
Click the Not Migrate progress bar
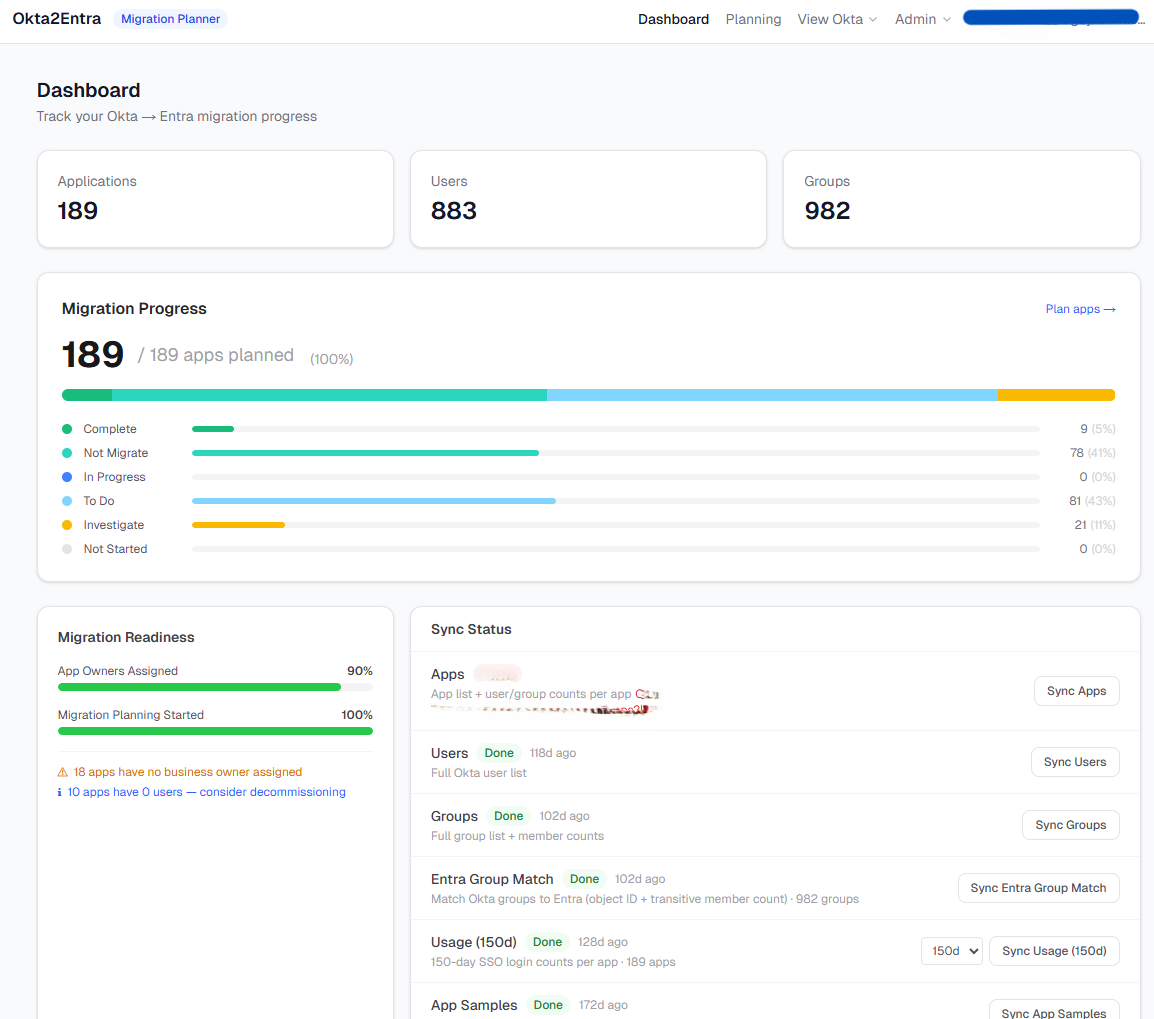pos(616,453)
